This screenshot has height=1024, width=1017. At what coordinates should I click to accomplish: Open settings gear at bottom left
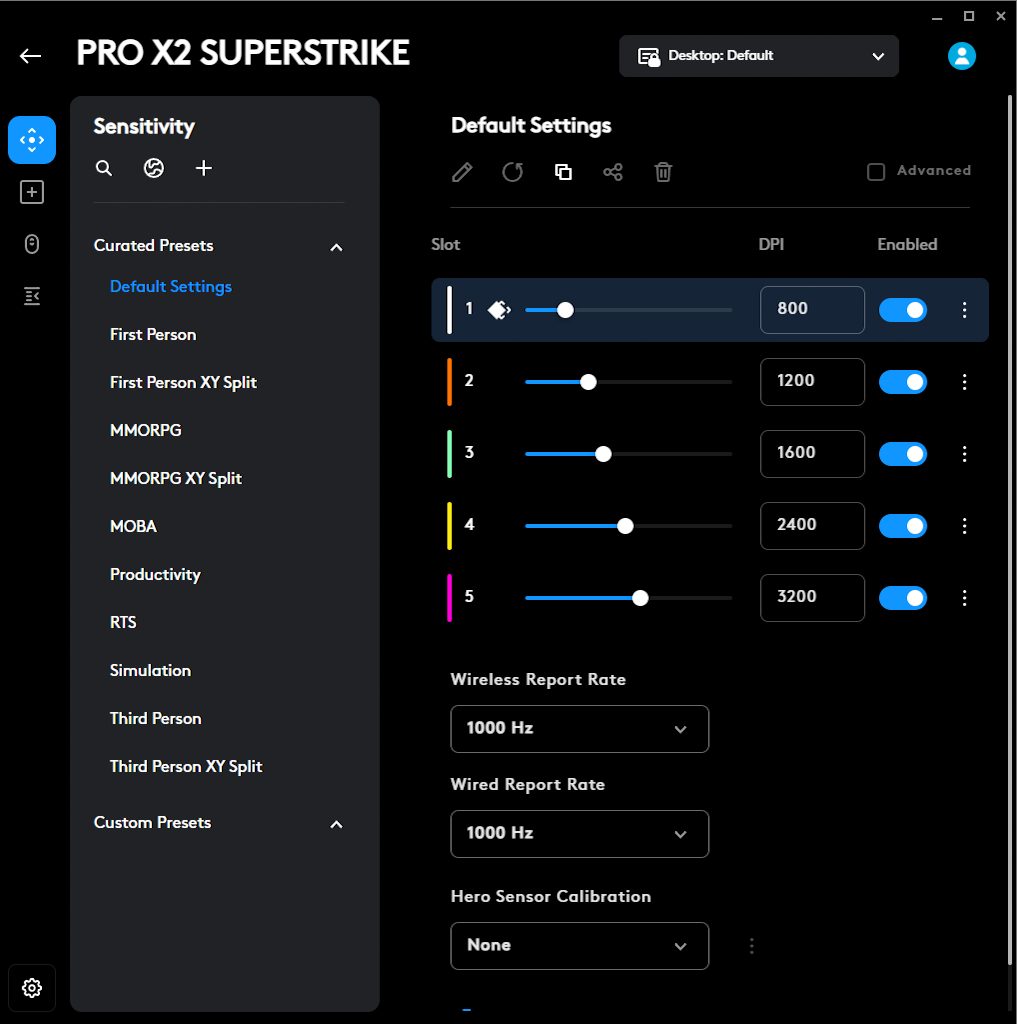point(31,987)
